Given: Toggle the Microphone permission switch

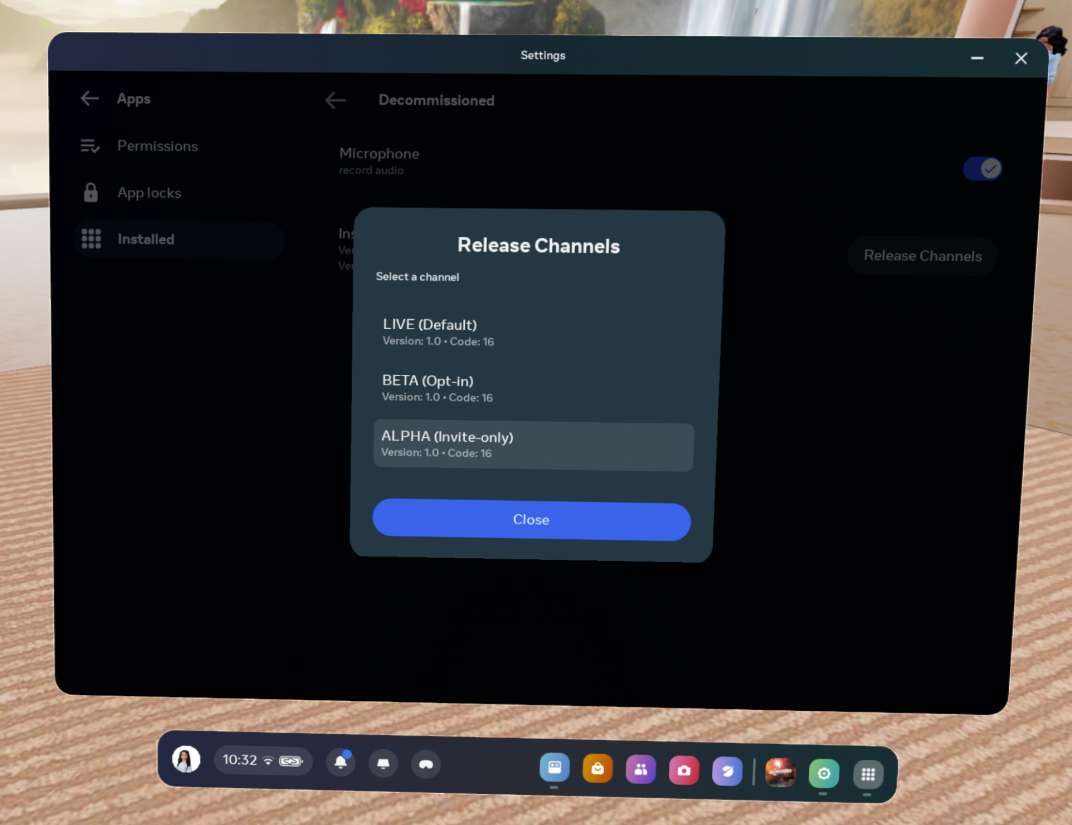Looking at the screenshot, I should click(x=981, y=169).
